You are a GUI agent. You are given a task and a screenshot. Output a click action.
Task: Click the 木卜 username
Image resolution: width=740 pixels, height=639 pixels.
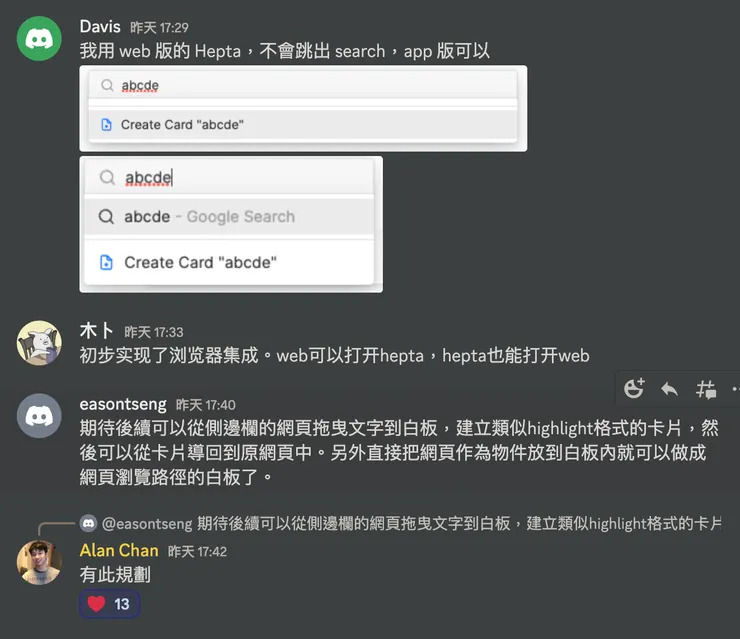point(96,331)
